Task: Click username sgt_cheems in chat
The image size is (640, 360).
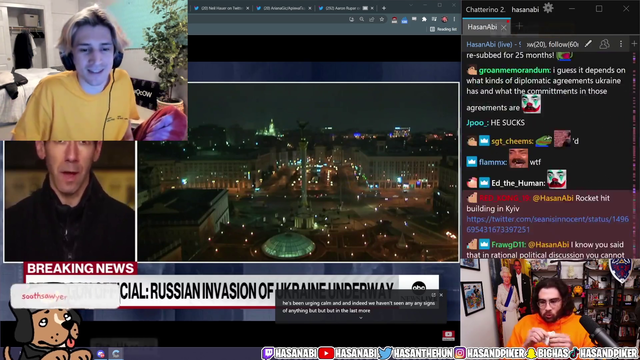Action: (x=512, y=141)
